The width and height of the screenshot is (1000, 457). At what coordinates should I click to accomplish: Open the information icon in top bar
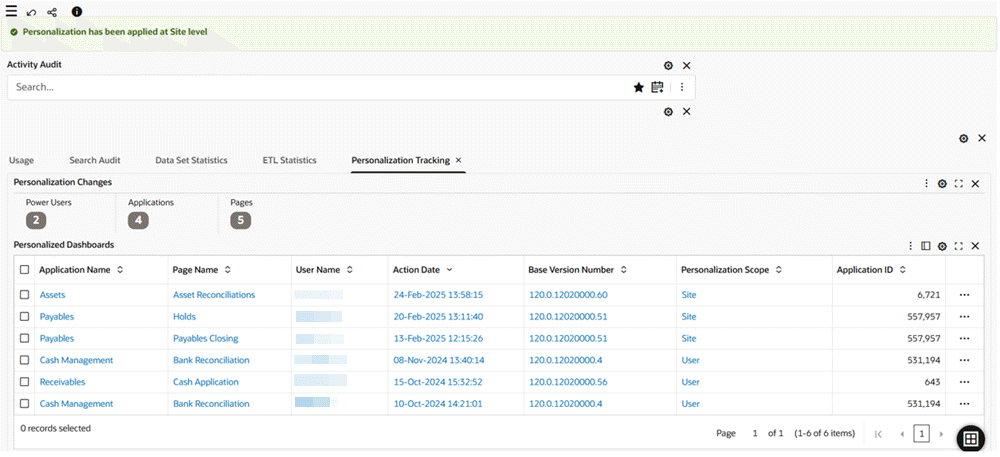[77, 12]
